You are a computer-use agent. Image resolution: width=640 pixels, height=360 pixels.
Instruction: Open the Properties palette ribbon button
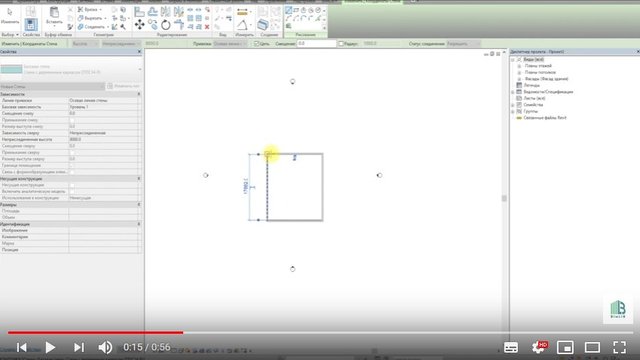31,25
